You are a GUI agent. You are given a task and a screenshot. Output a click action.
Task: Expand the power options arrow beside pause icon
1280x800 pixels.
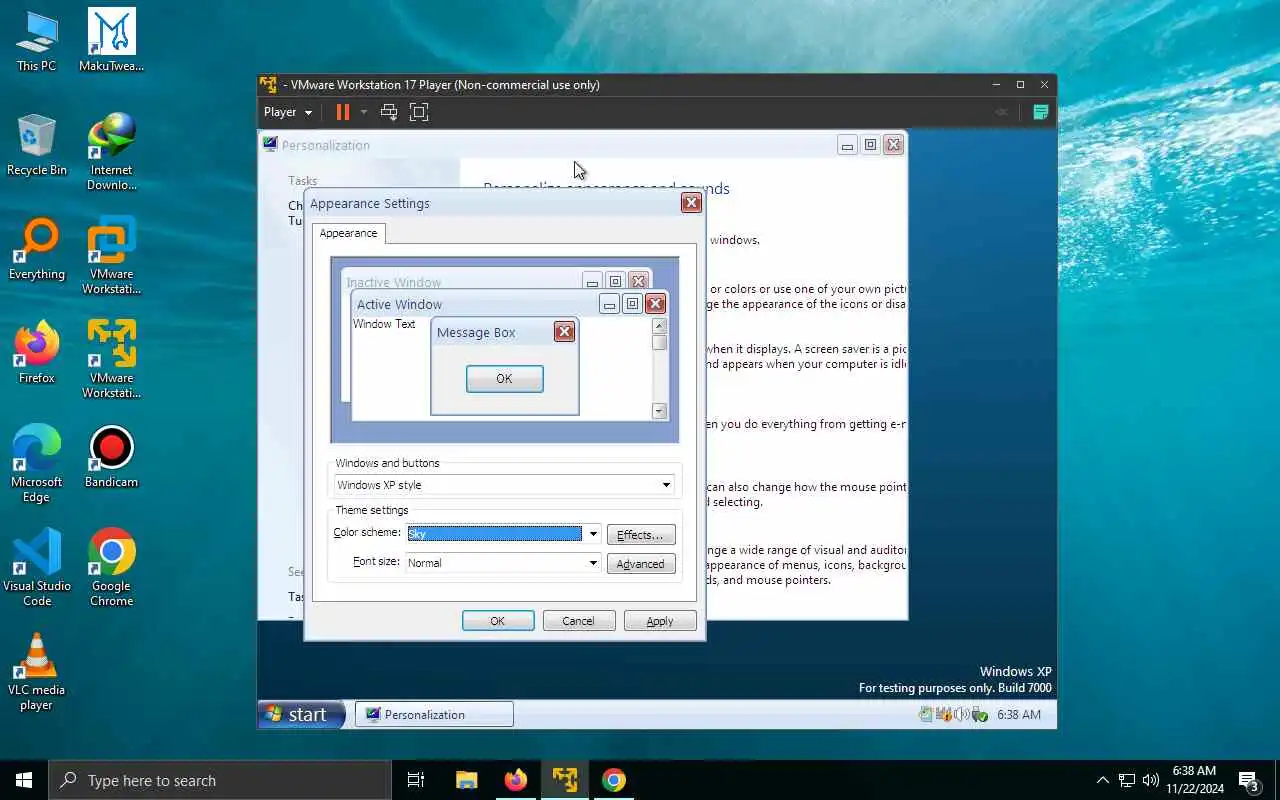coord(364,112)
